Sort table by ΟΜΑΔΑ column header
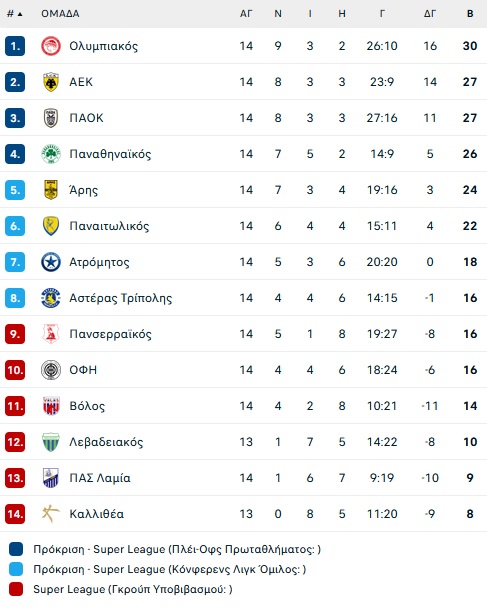This screenshot has height=611, width=487. tap(60, 14)
